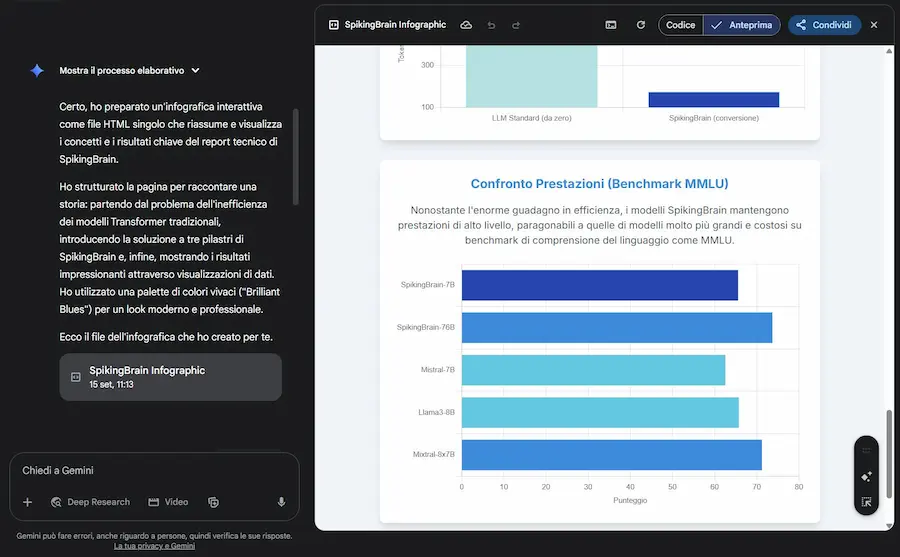The height and width of the screenshot is (557, 900).
Task: Click the sparkle AI edit icon
Action: [x=866, y=477]
